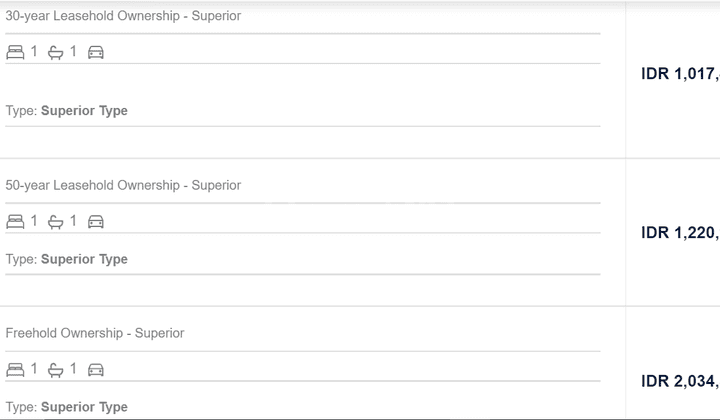Open Freehold Ownership - Superior title
This screenshot has width=720, height=420.
(95, 333)
